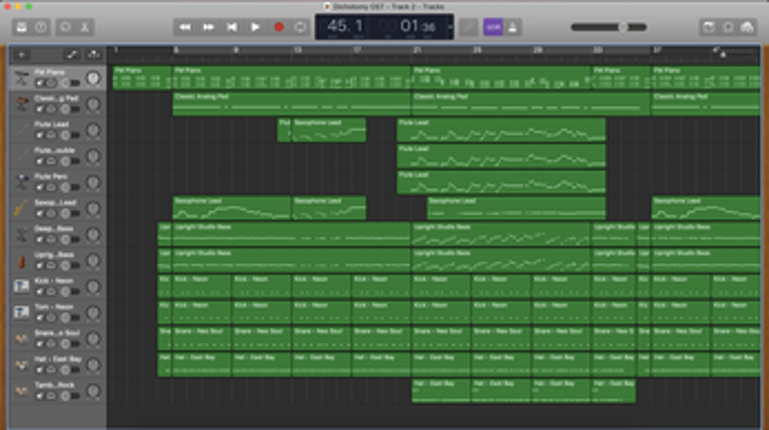Open the Media Browser
769x430 pixels.
pos(747,27)
